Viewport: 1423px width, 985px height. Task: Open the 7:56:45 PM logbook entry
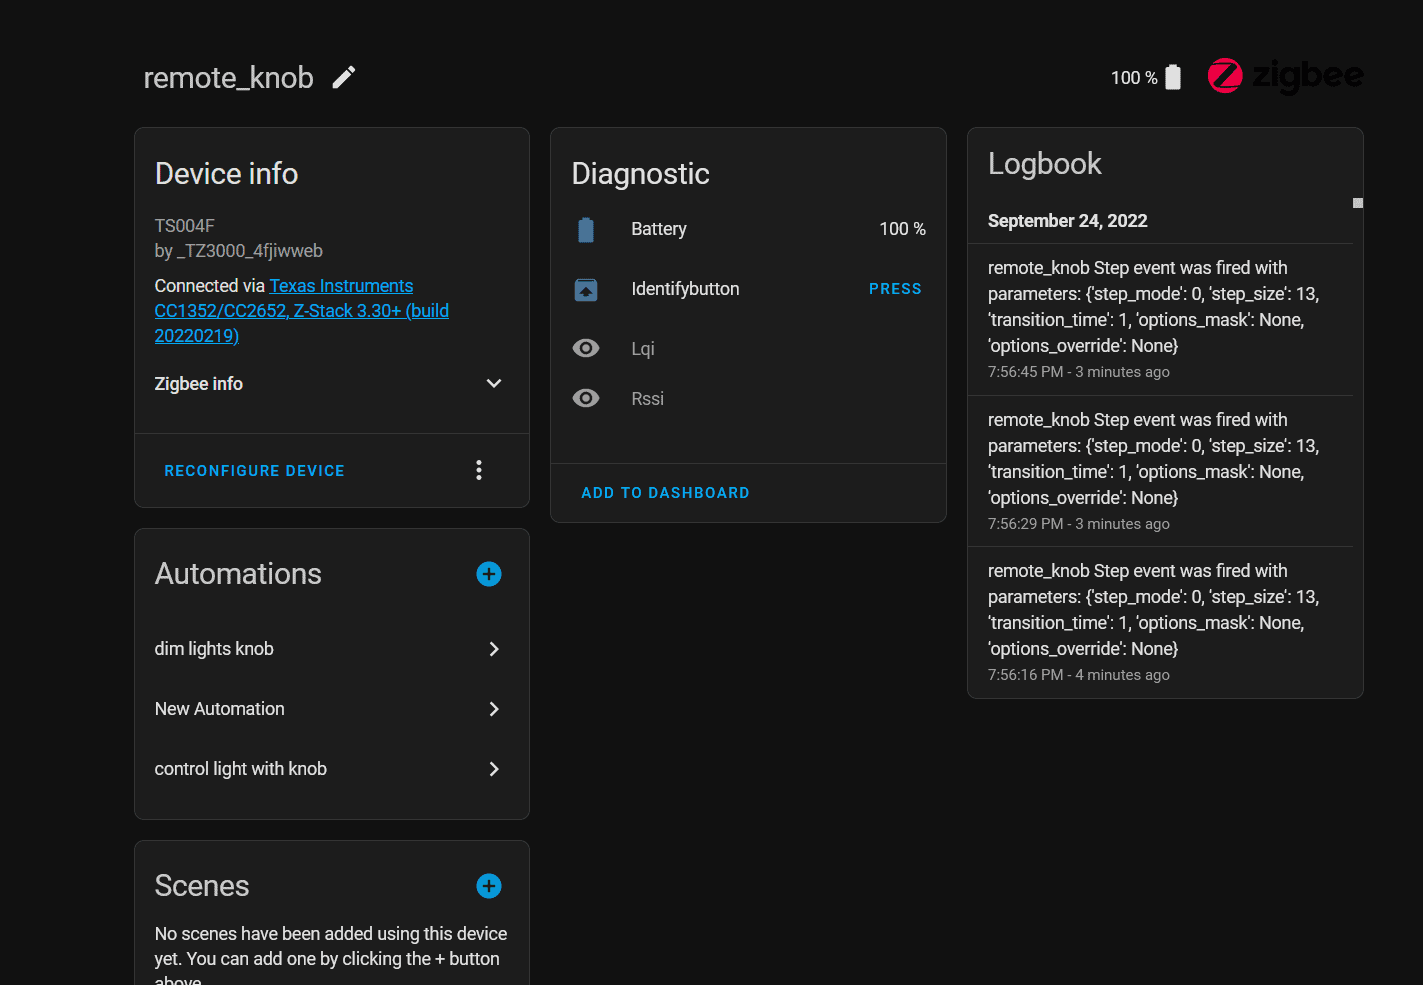pos(1160,320)
